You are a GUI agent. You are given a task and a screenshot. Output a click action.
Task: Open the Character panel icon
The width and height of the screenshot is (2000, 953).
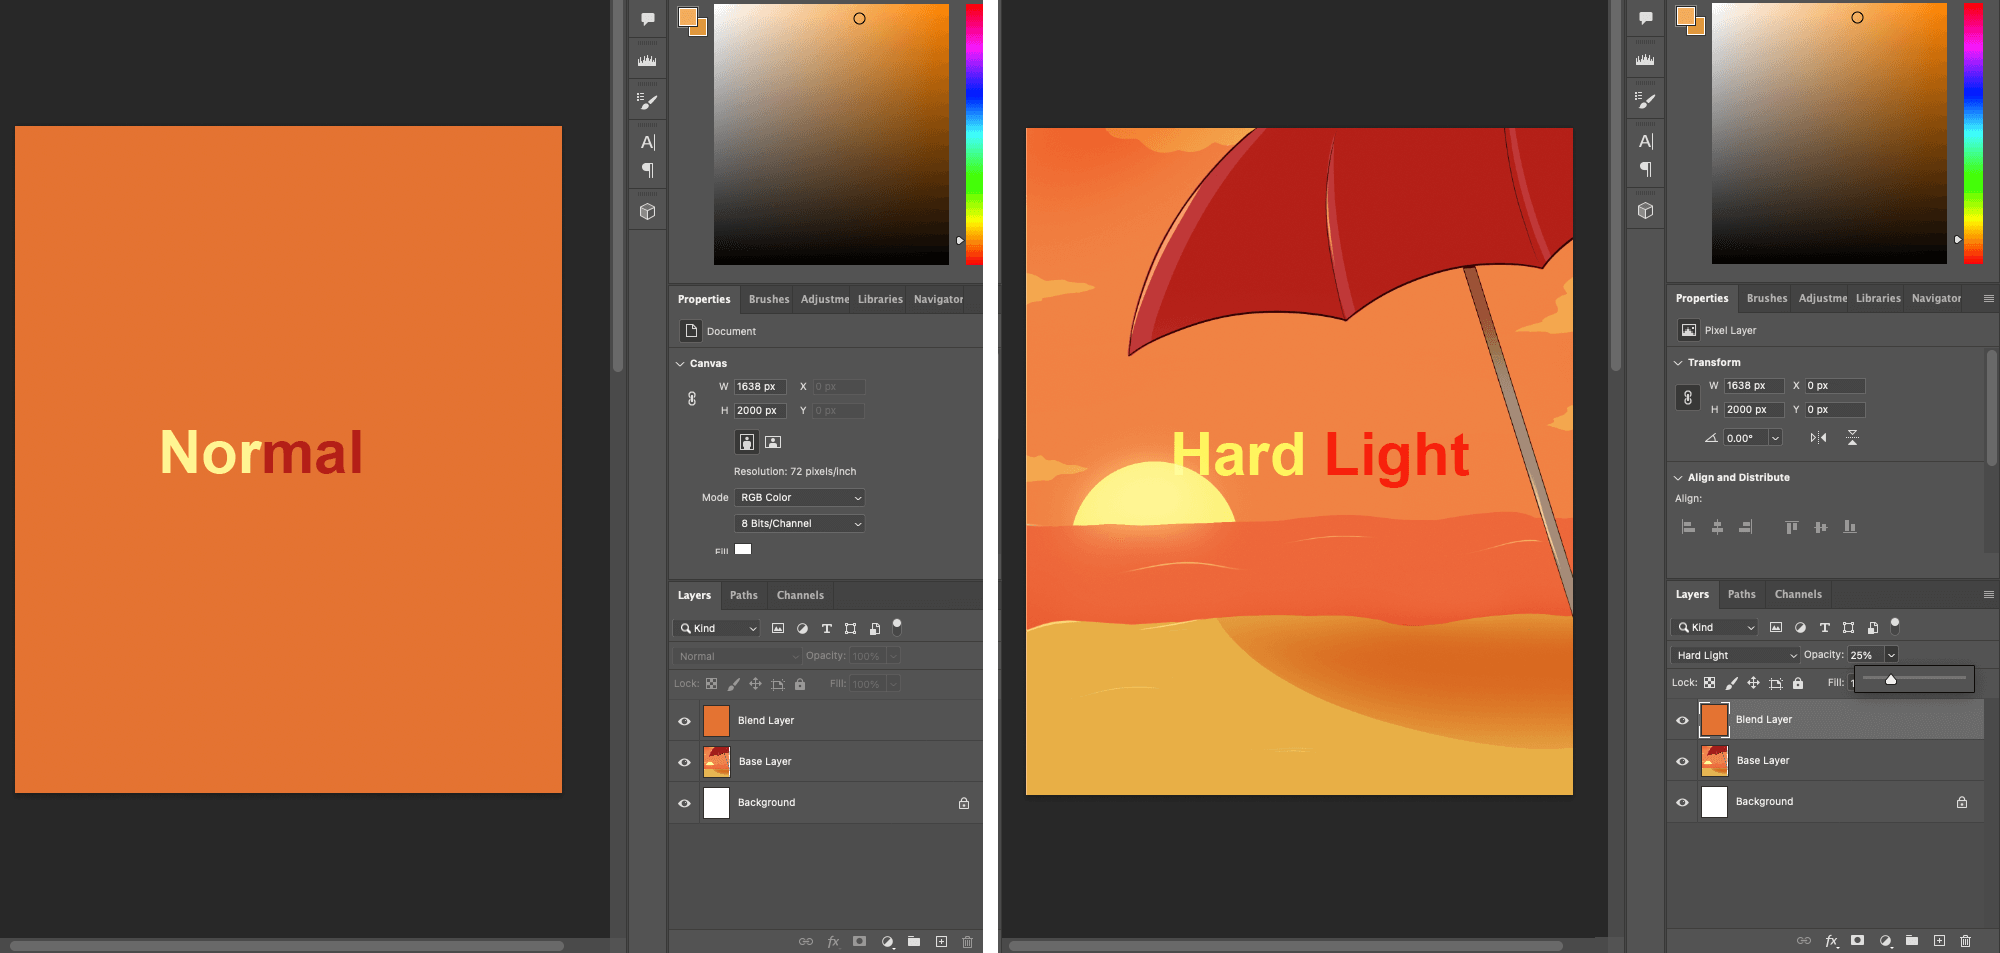pos(647,141)
